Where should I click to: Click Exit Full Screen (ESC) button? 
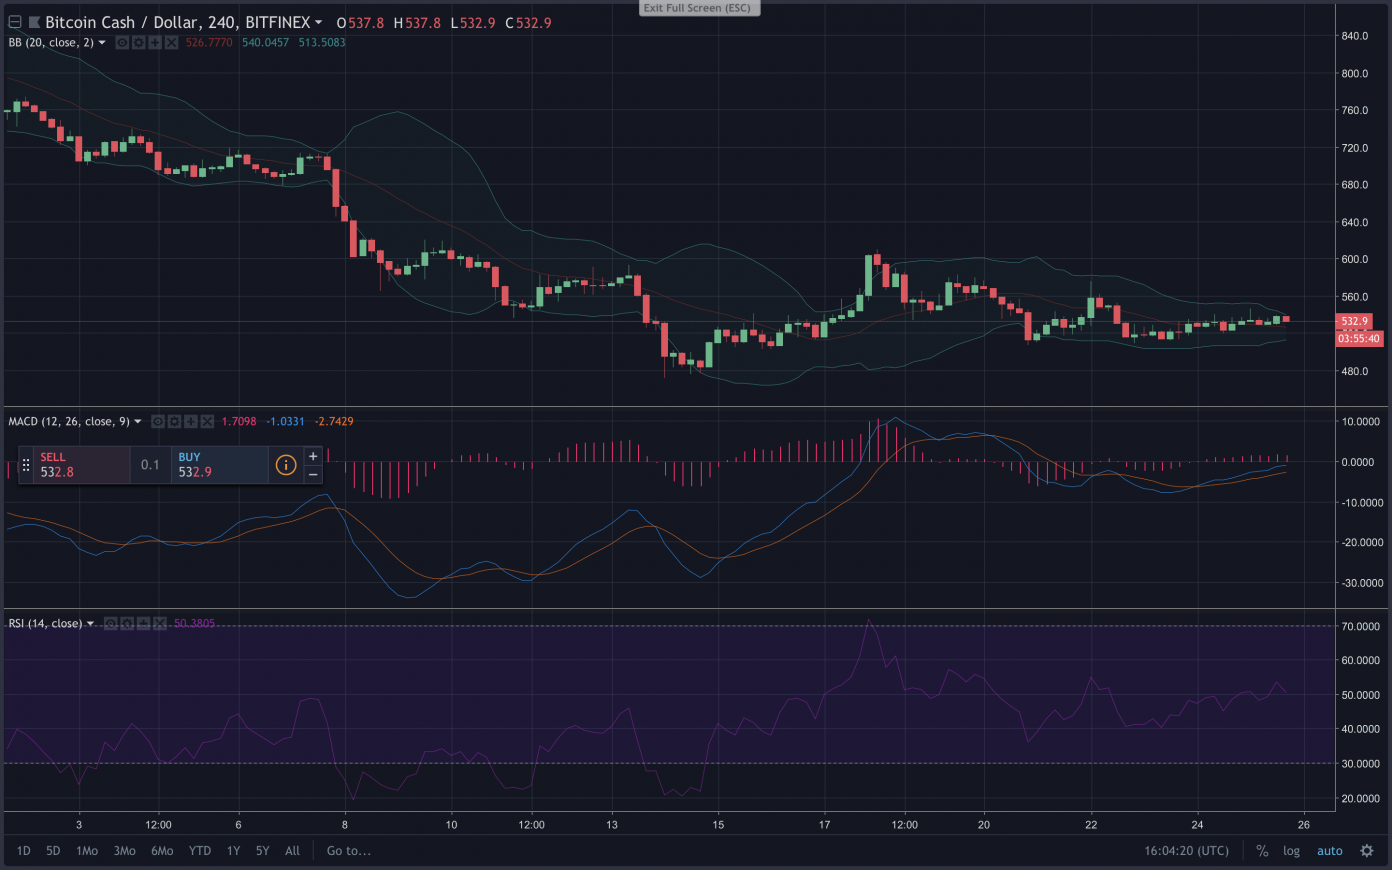click(700, 8)
